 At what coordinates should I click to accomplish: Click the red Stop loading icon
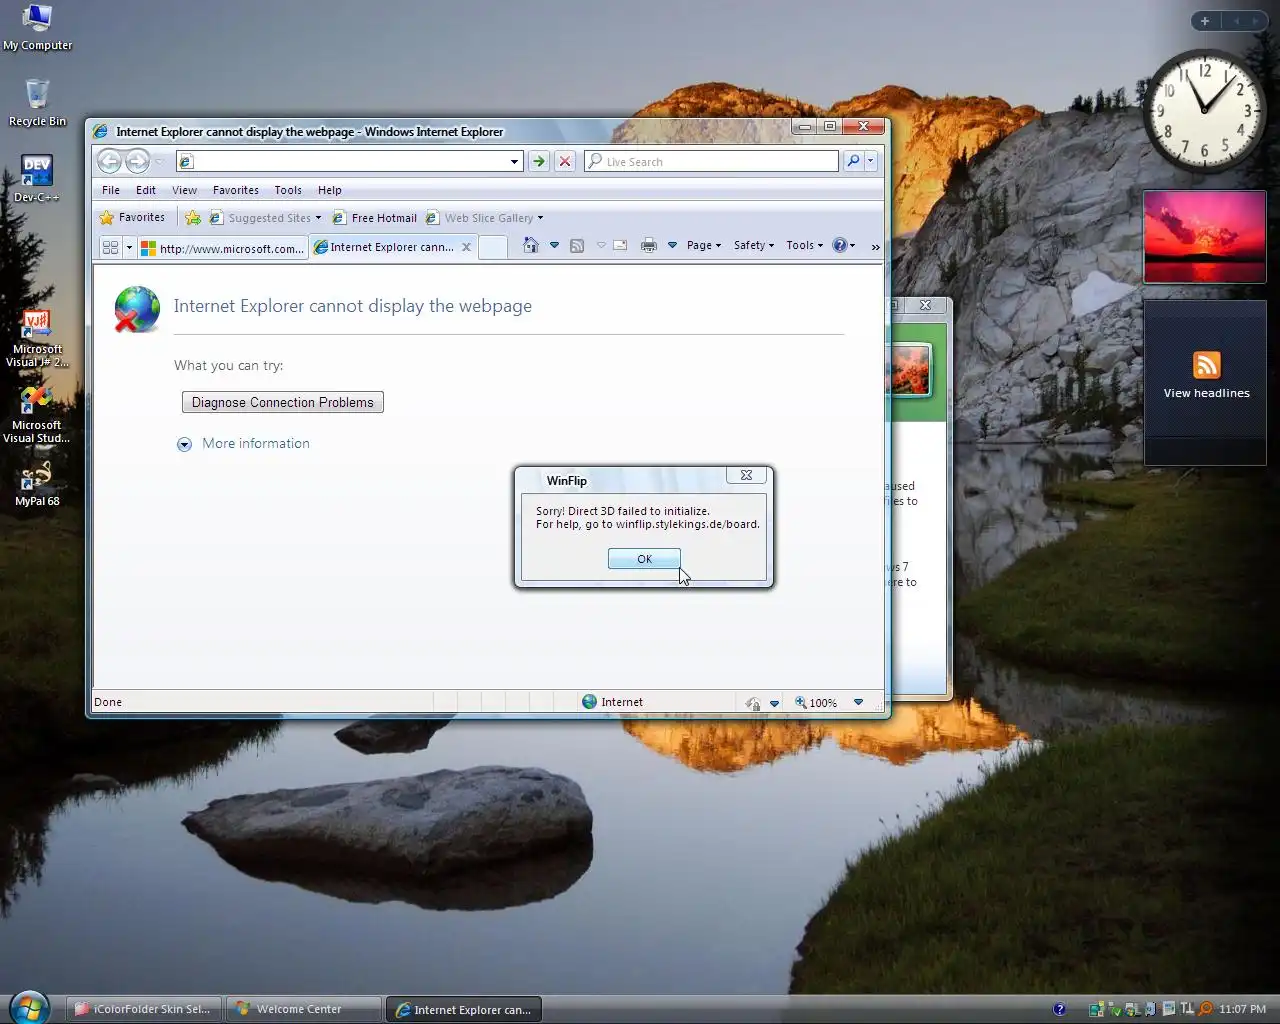565,161
